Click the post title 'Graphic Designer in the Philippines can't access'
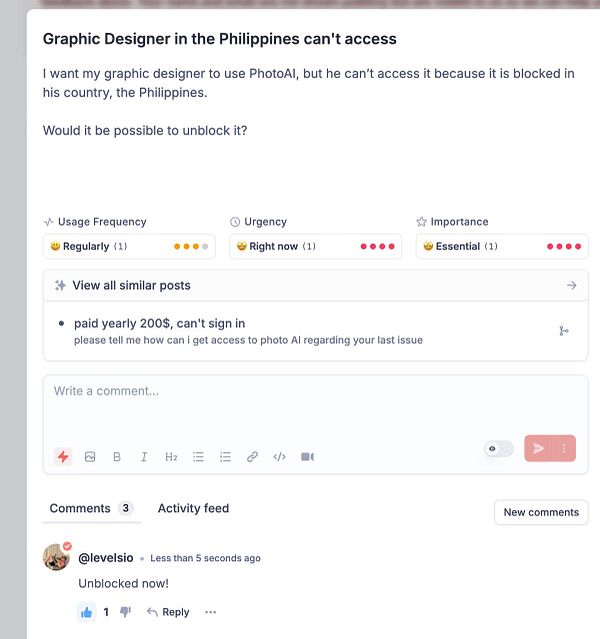Image resolution: width=600 pixels, height=639 pixels. tap(220, 39)
